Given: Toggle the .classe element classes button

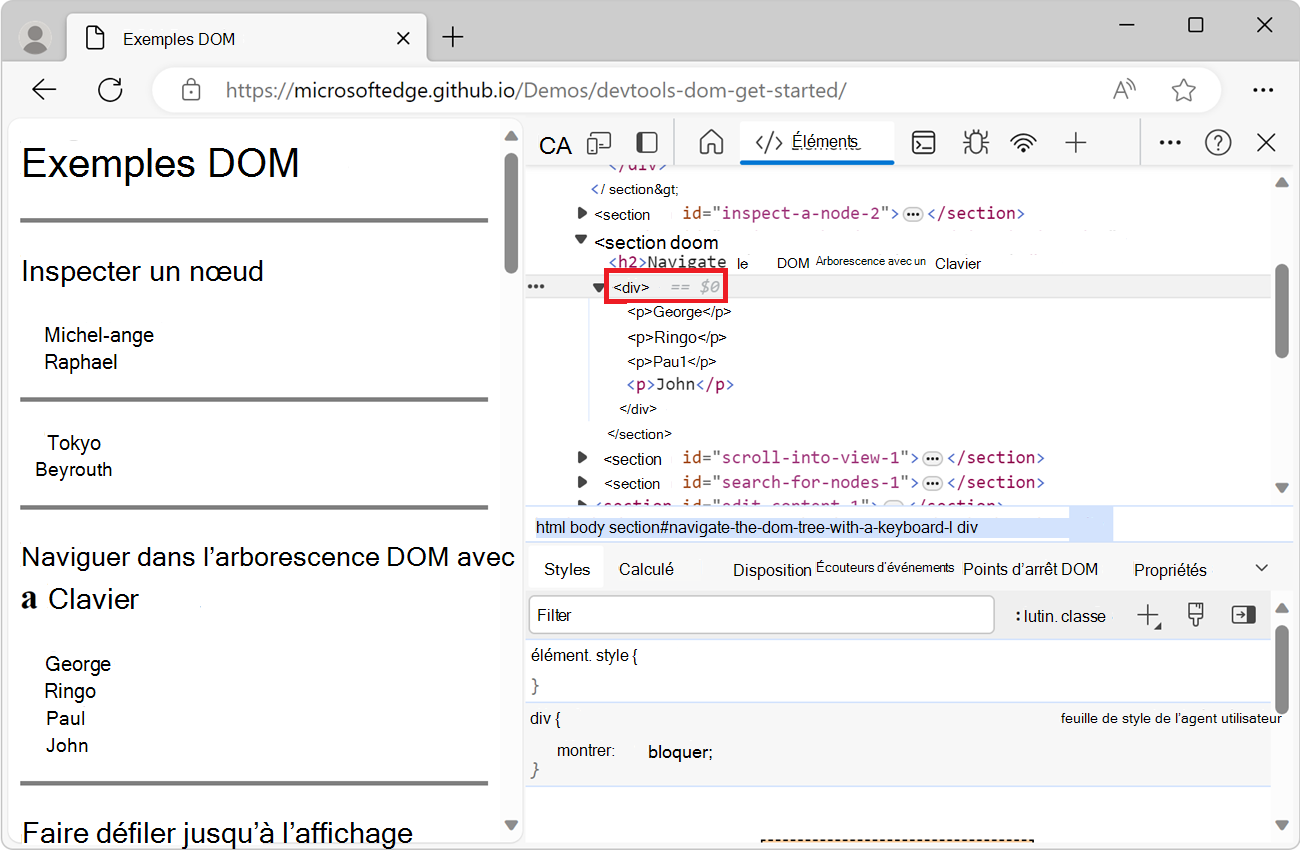Looking at the screenshot, I should pos(1083,616).
